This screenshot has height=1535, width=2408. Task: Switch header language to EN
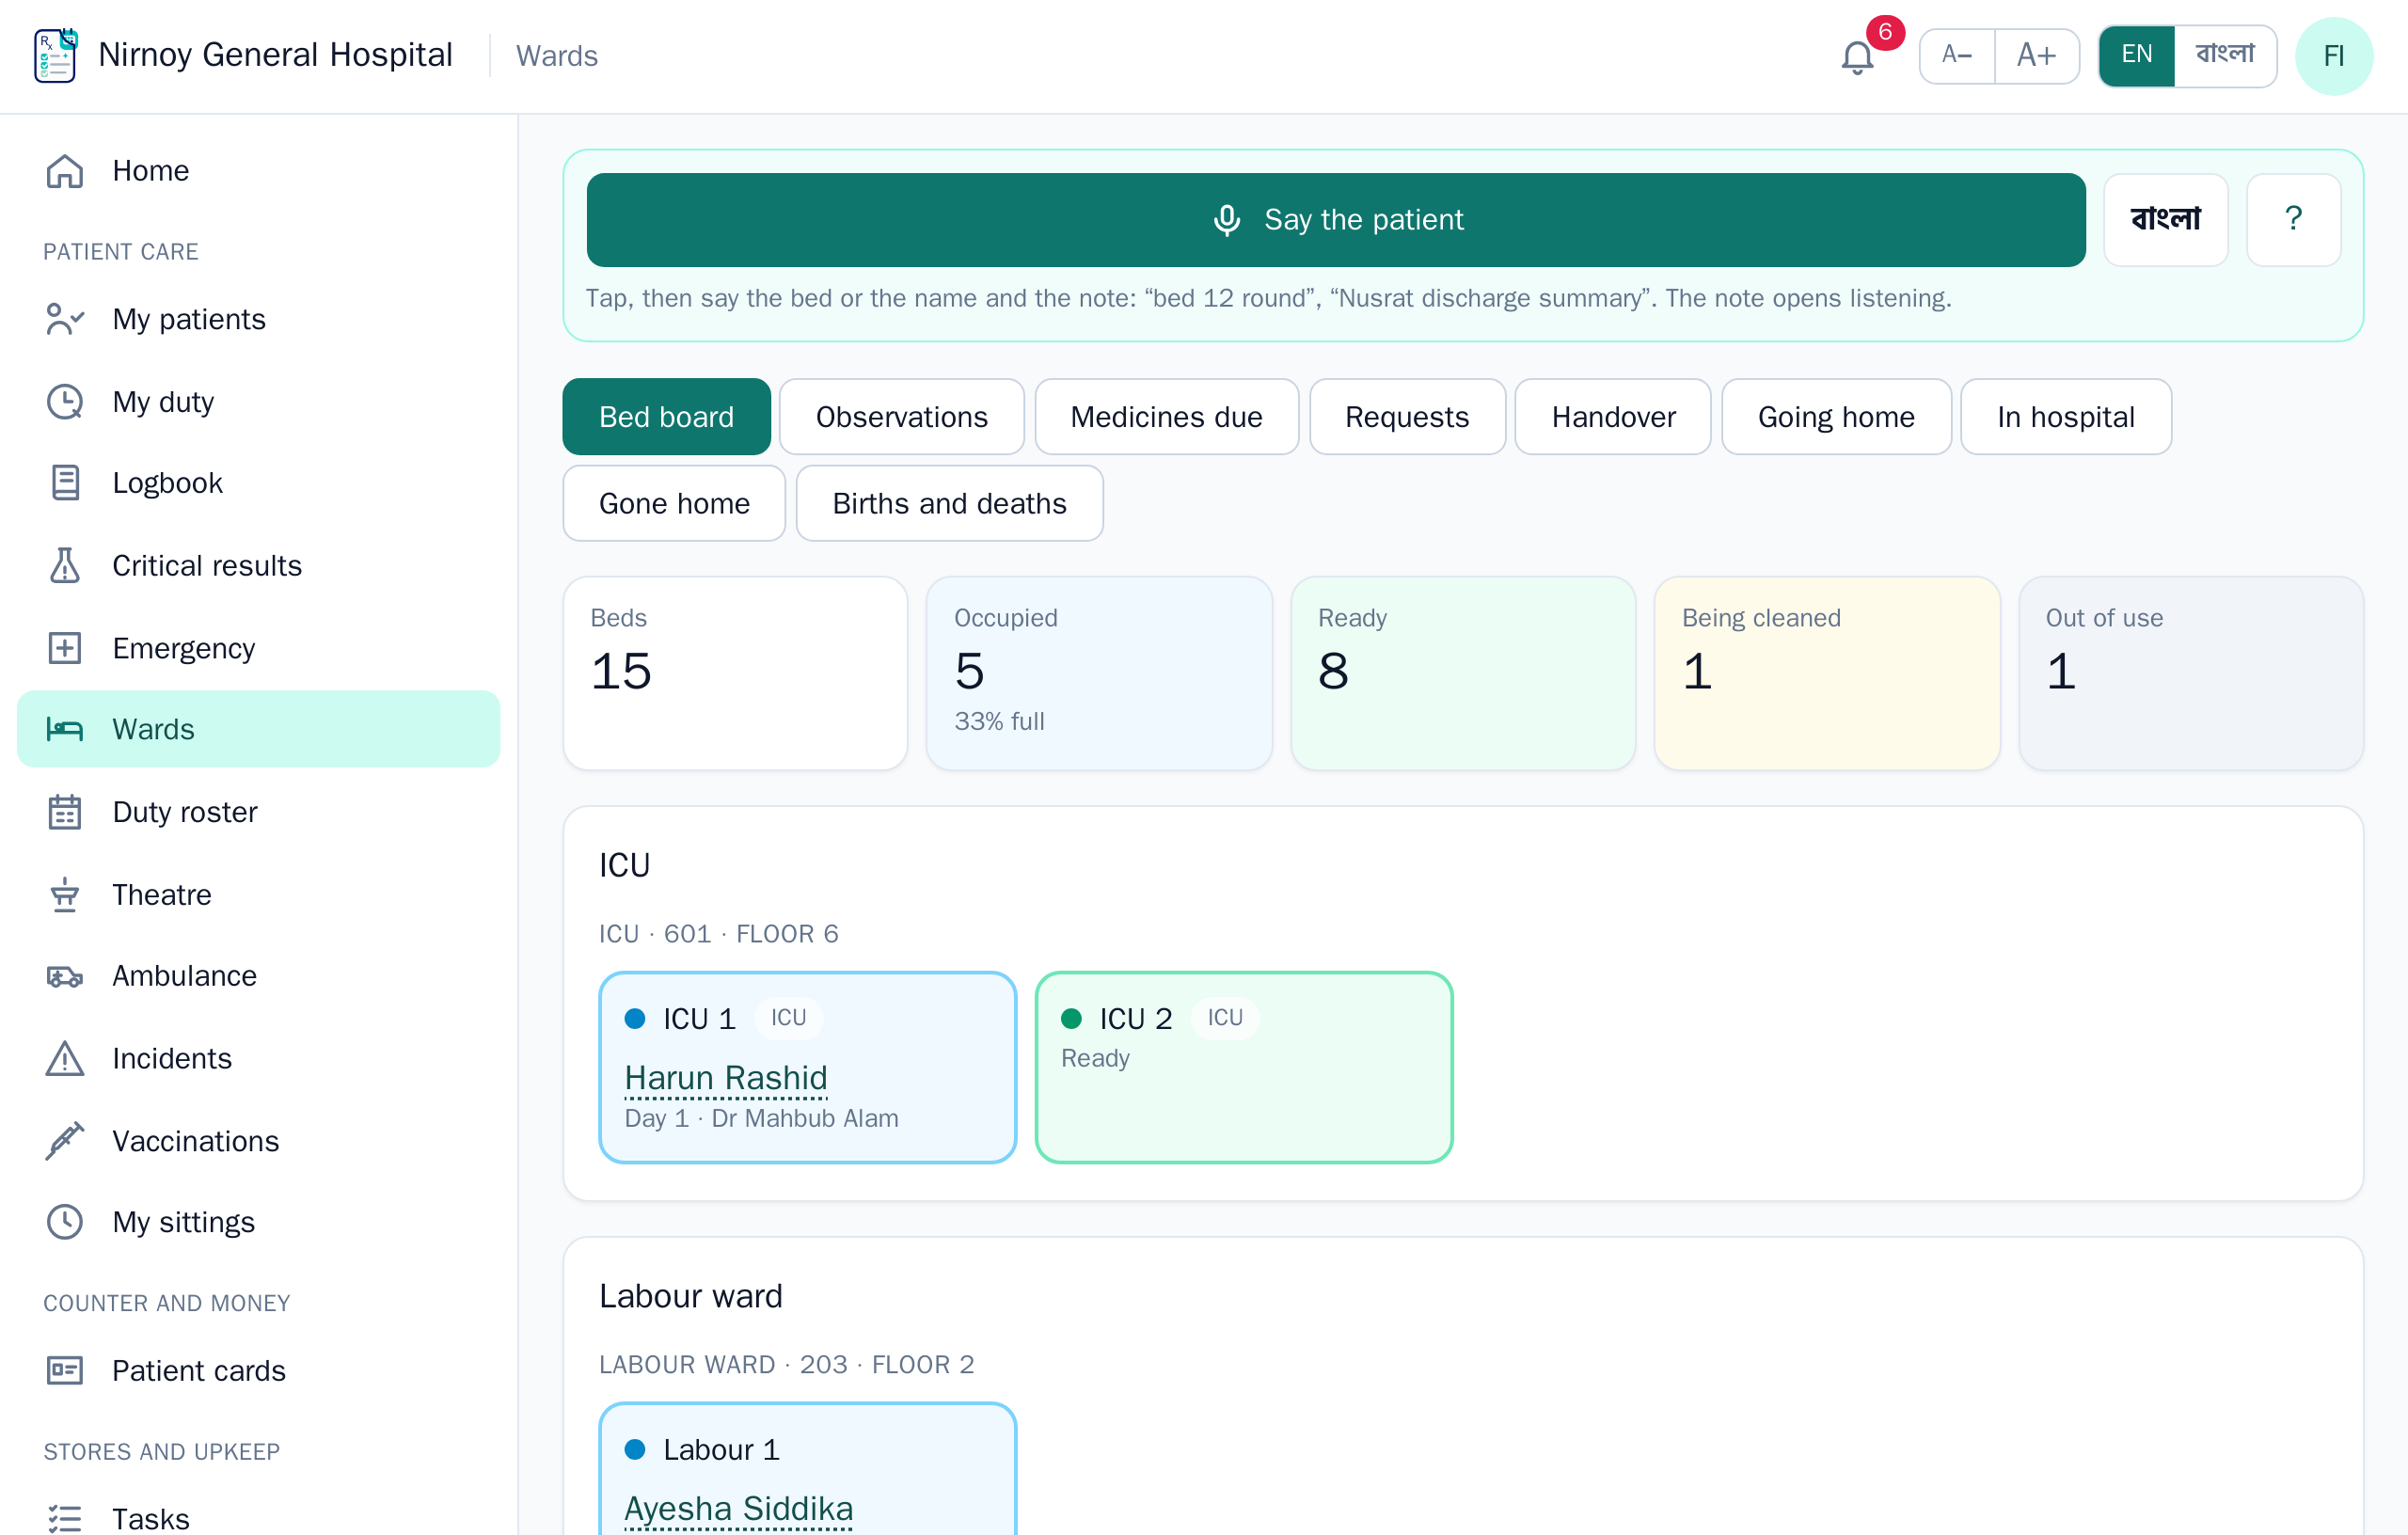tap(2136, 55)
